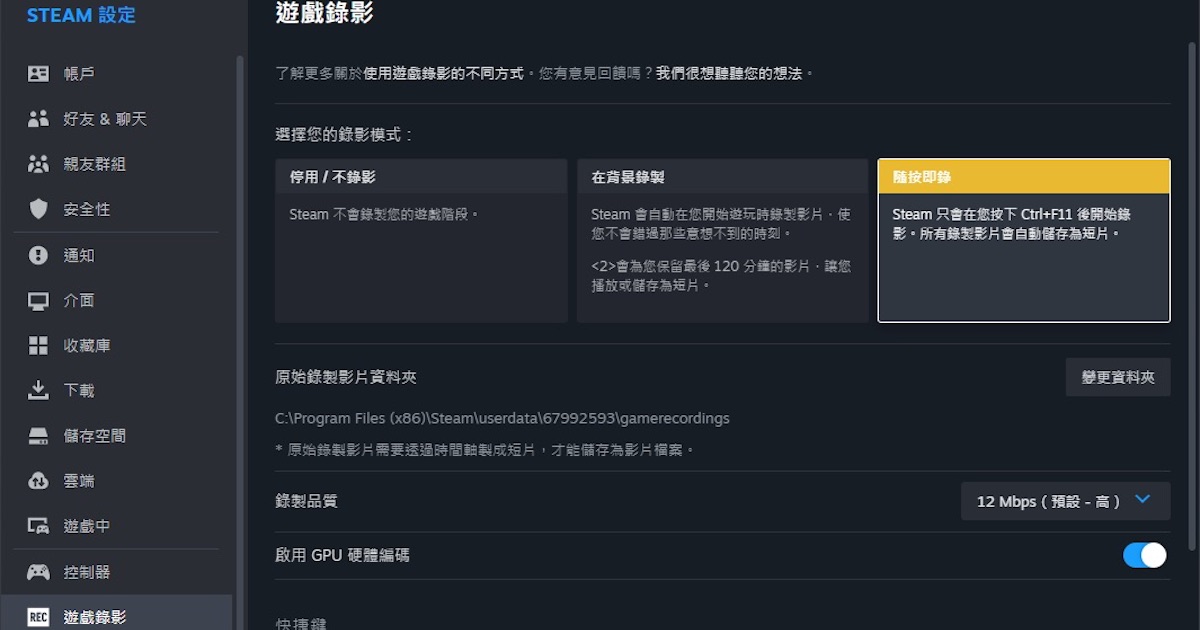Click the 帳戶 account card icon
Screen dimensions: 1200x630
point(38,73)
